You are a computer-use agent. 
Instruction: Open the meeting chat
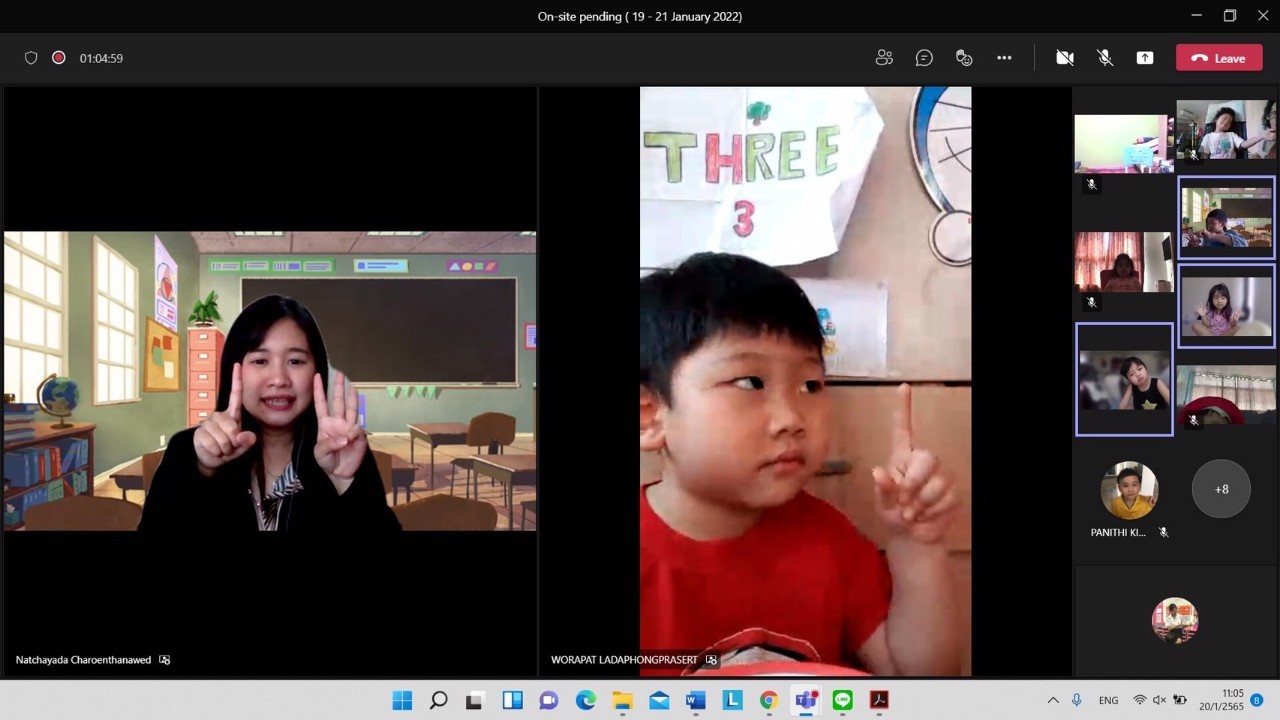click(x=924, y=58)
